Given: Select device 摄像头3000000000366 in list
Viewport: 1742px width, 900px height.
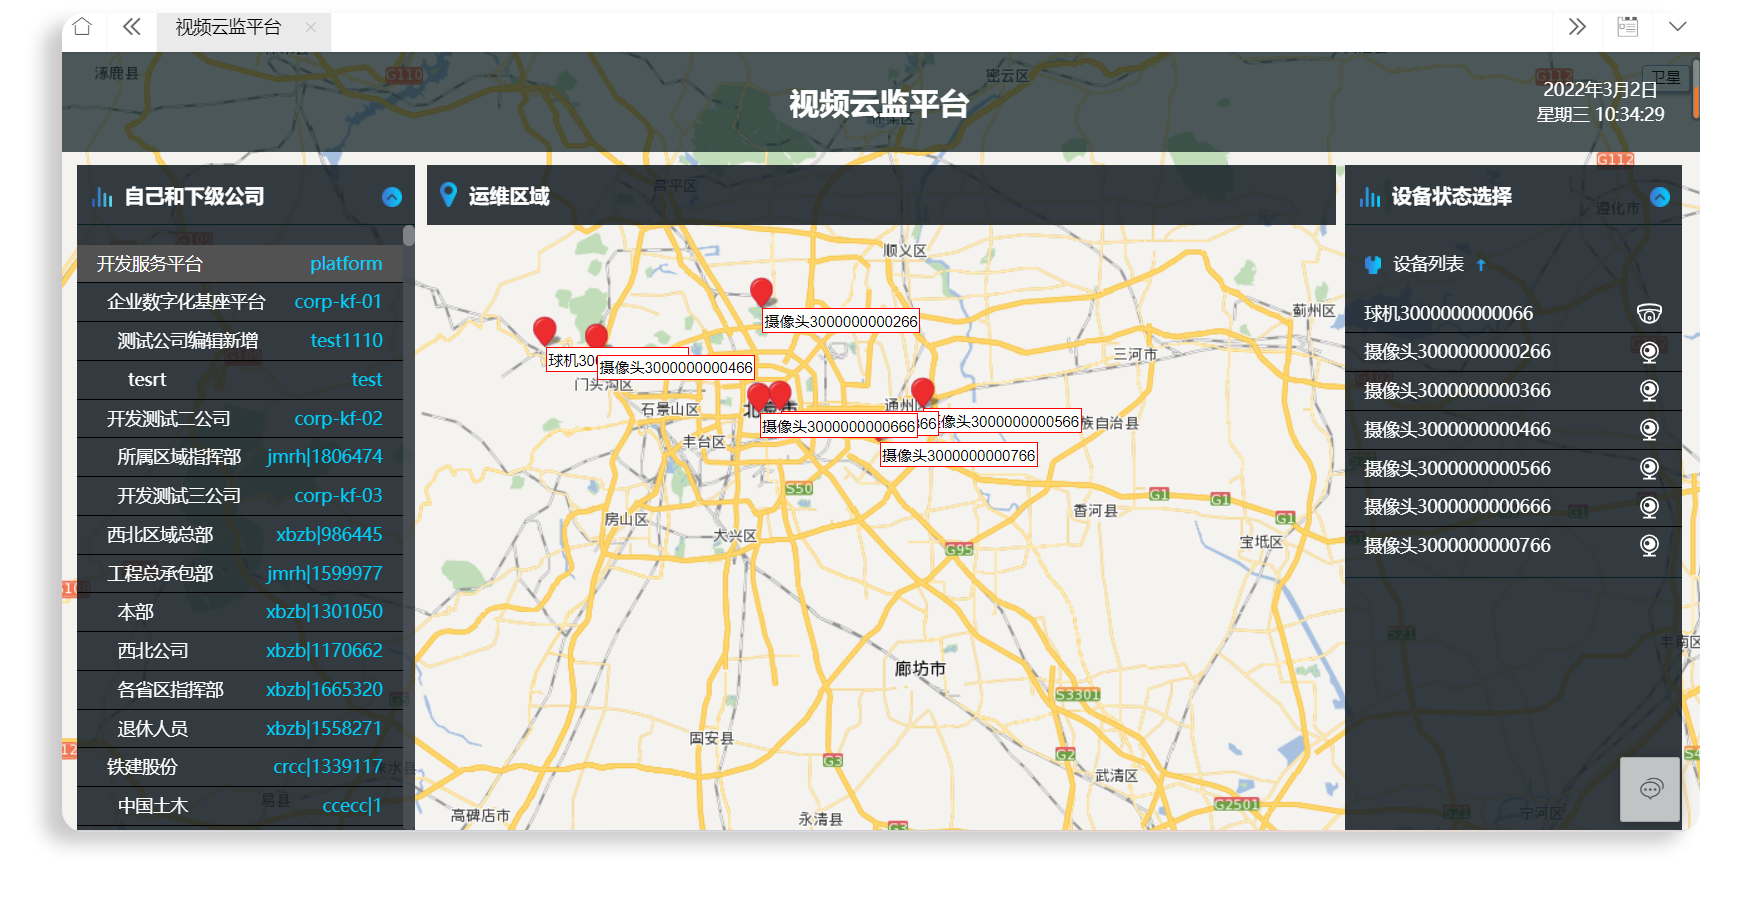Looking at the screenshot, I should [1513, 391].
